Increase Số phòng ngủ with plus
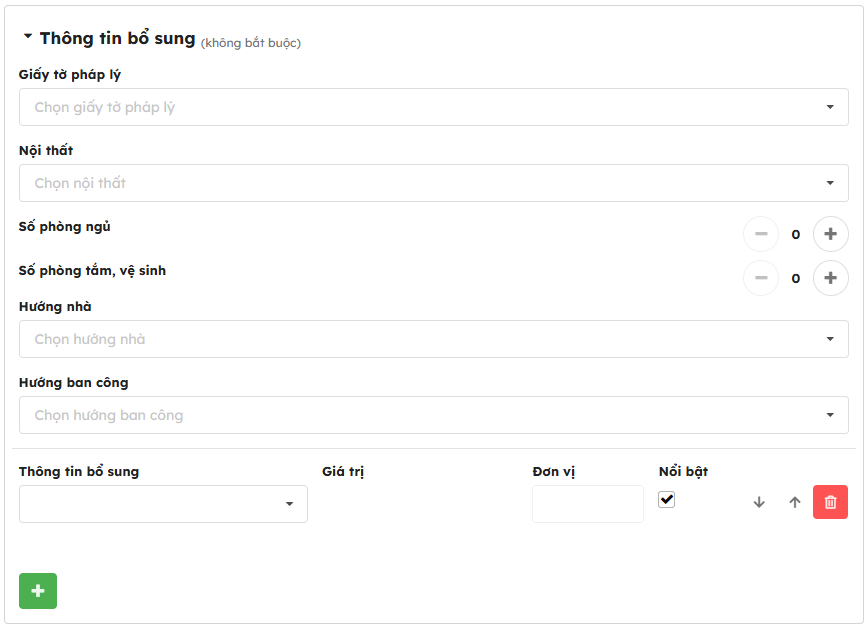Image resolution: width=868 pixels, height=629 pixels. (x=830, y=234)
